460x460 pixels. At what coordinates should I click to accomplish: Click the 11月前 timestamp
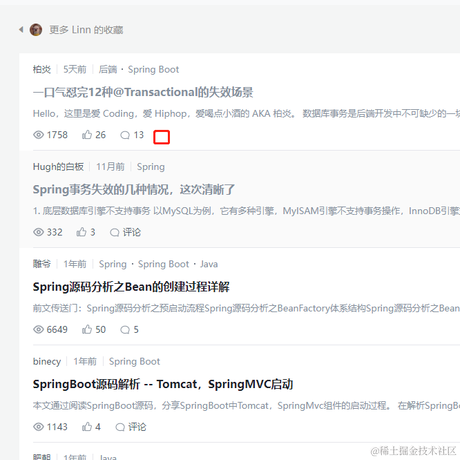pyautogui.click(x=110, y=167)
